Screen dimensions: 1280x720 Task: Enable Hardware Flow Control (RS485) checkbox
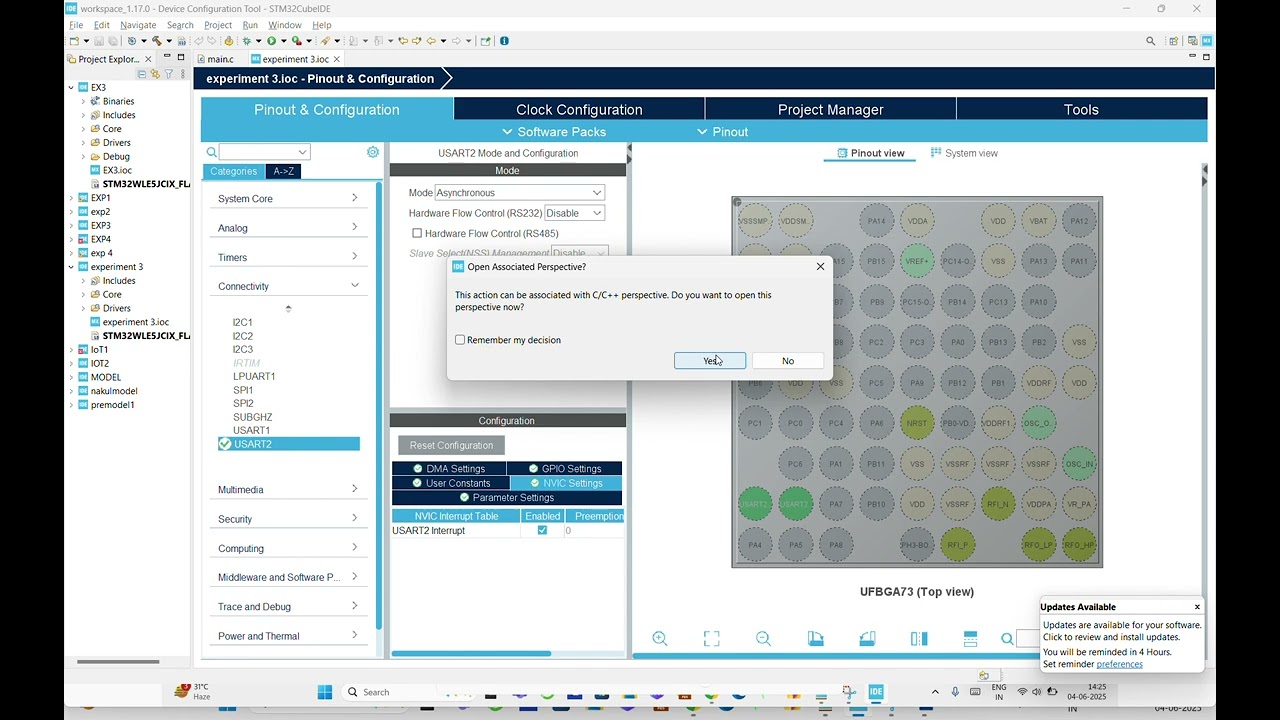coord(417,233)
